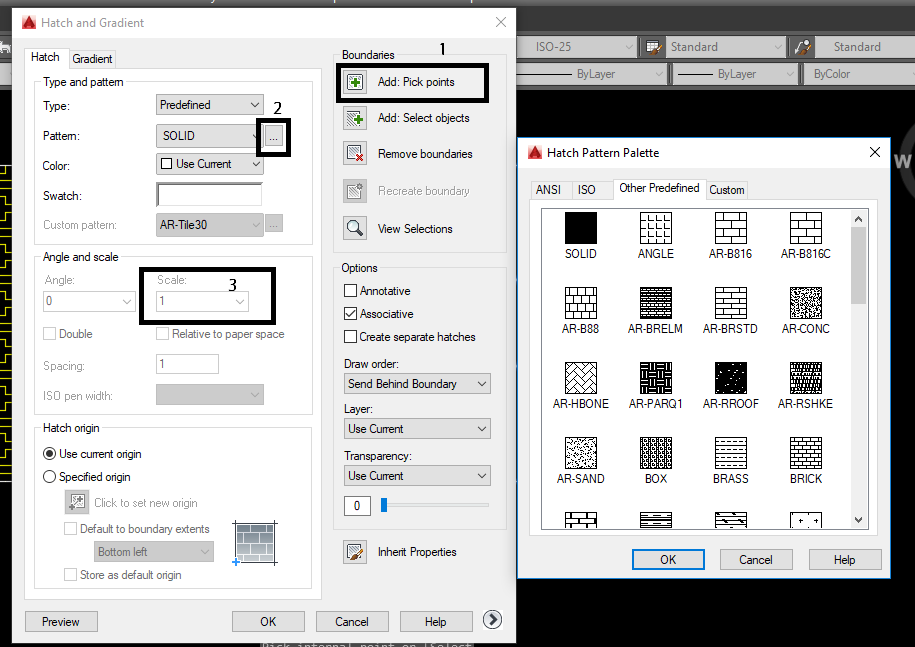The height and width of the screenshot is (647, 915).
Task: Click the Preview button
Action: click(60, 621)
